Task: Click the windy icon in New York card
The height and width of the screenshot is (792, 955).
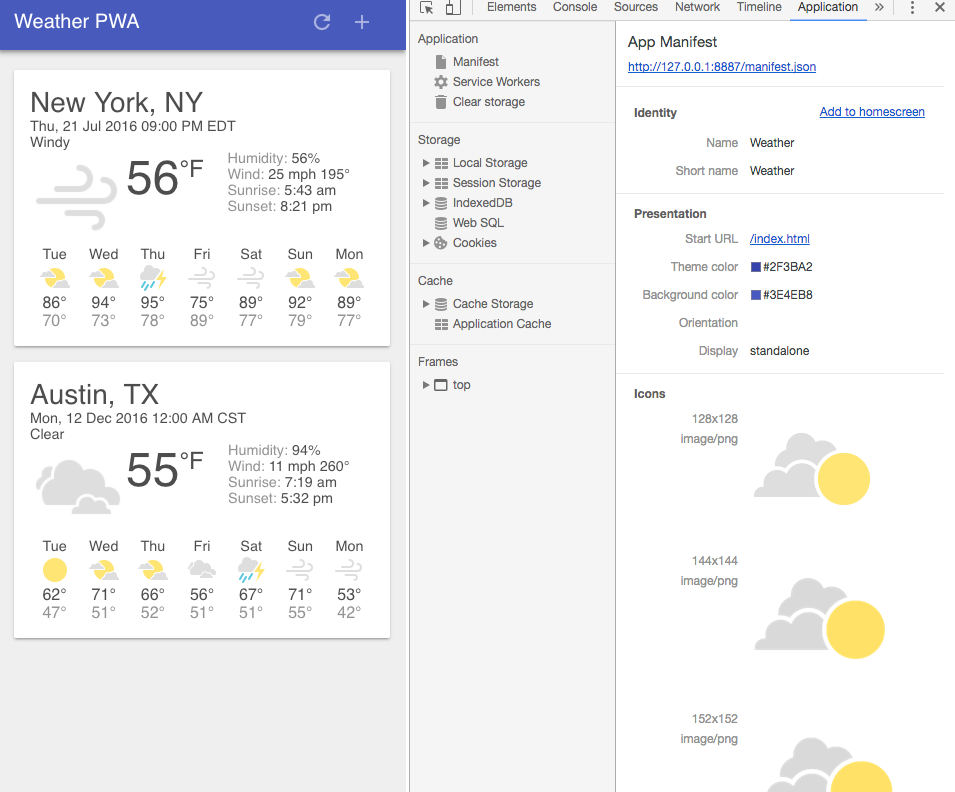Action: point(76,196)
